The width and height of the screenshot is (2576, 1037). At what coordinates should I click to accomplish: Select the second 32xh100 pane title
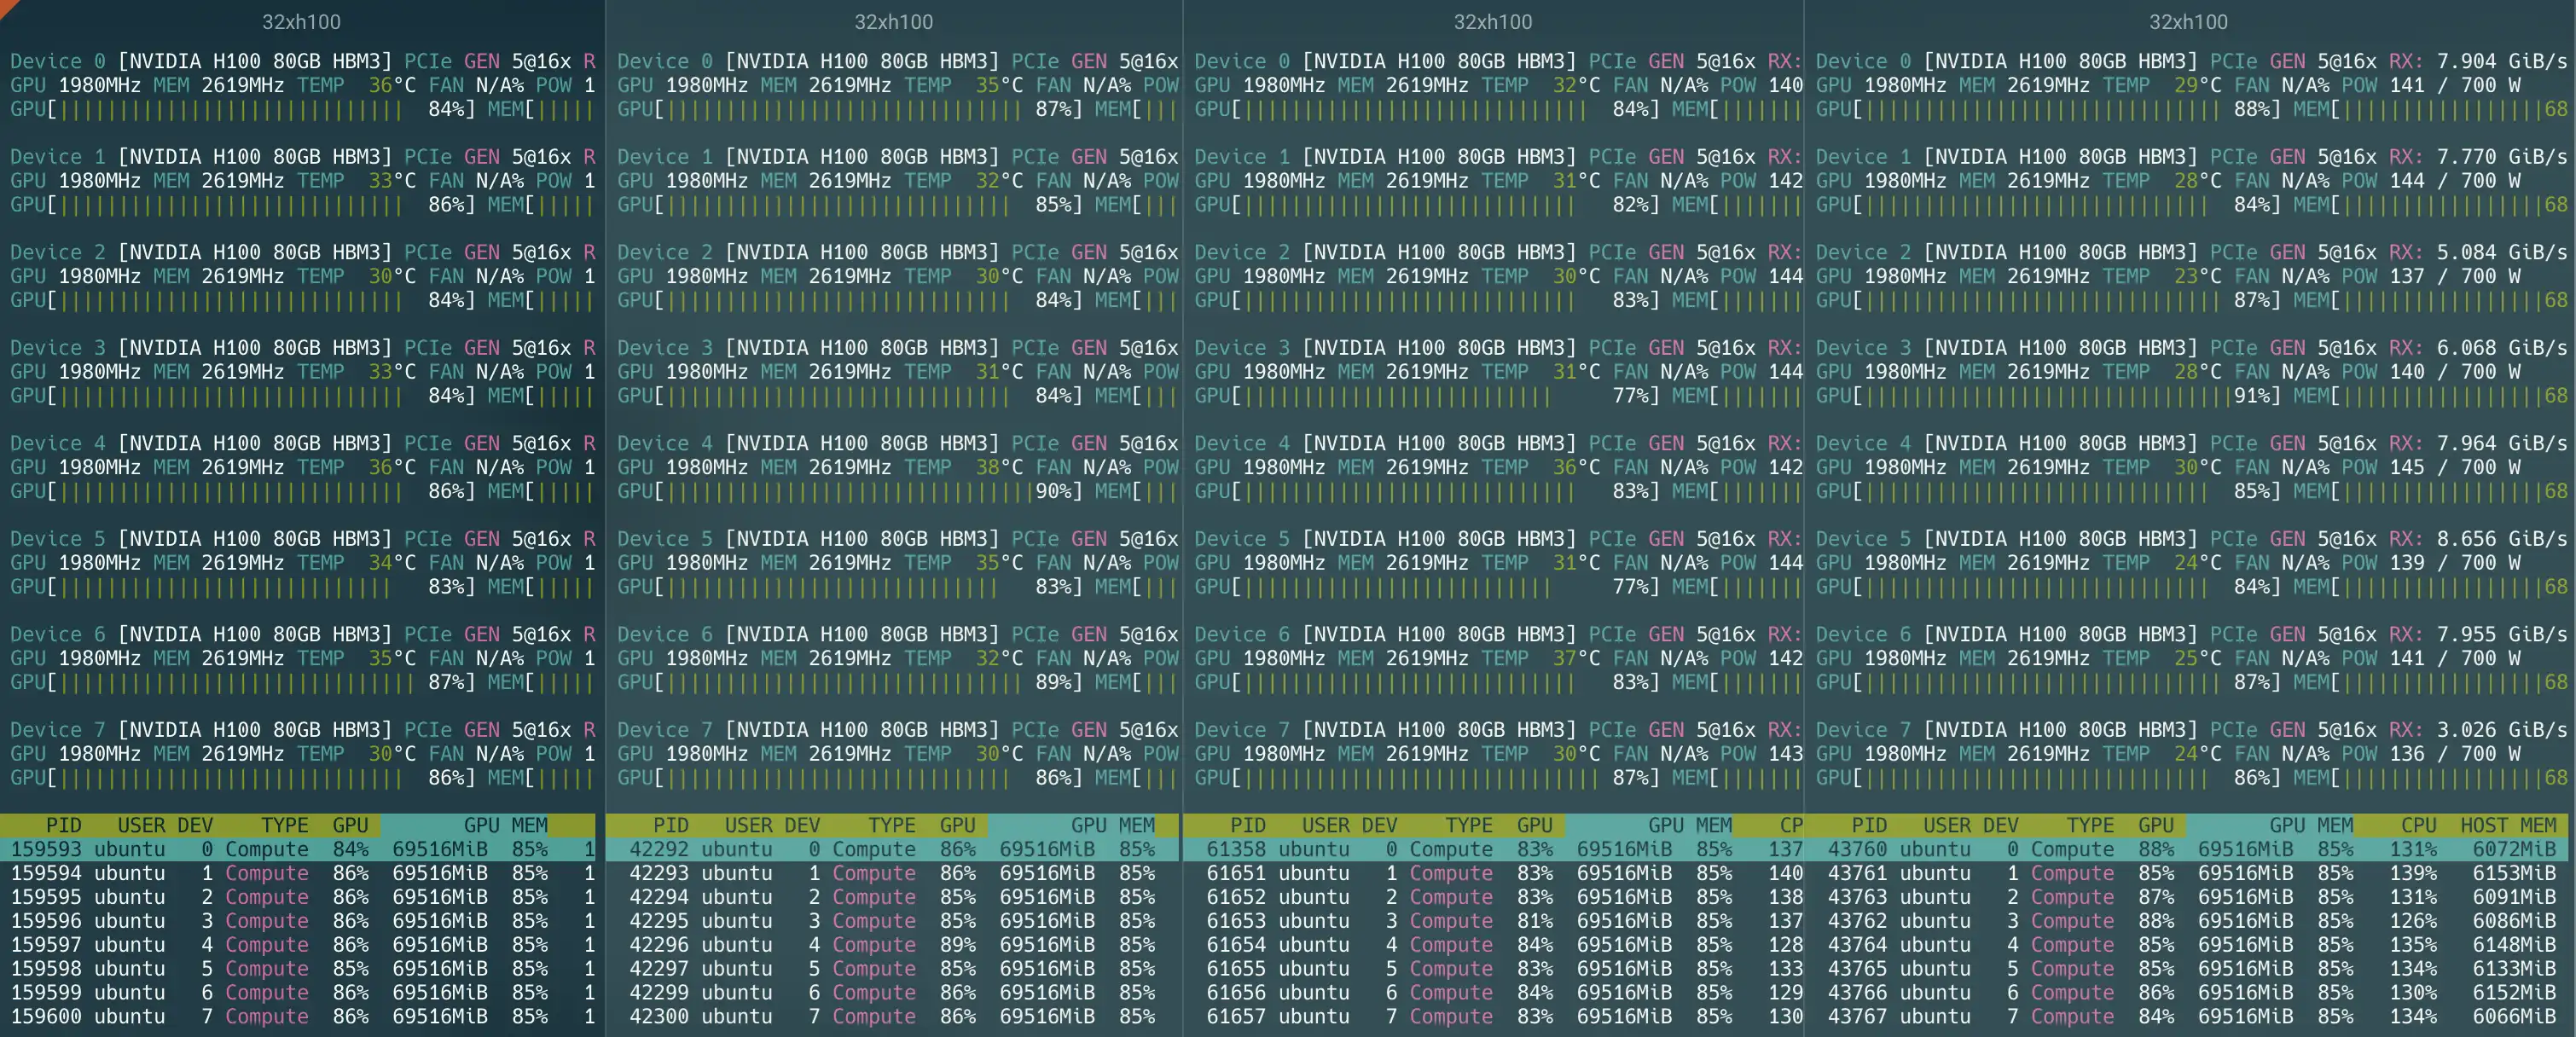pos(893,22)
